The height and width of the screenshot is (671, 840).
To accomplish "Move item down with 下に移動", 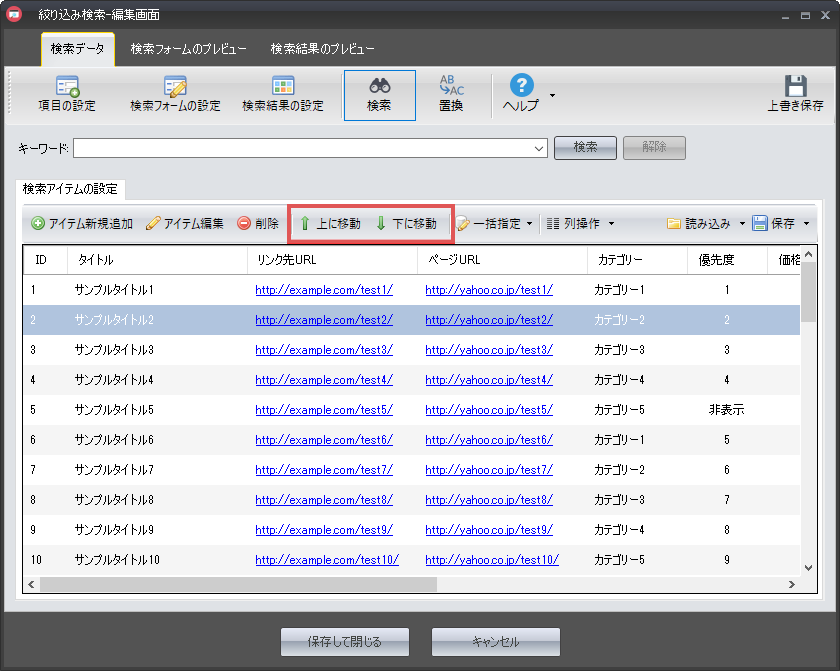I will pos(406,224).
